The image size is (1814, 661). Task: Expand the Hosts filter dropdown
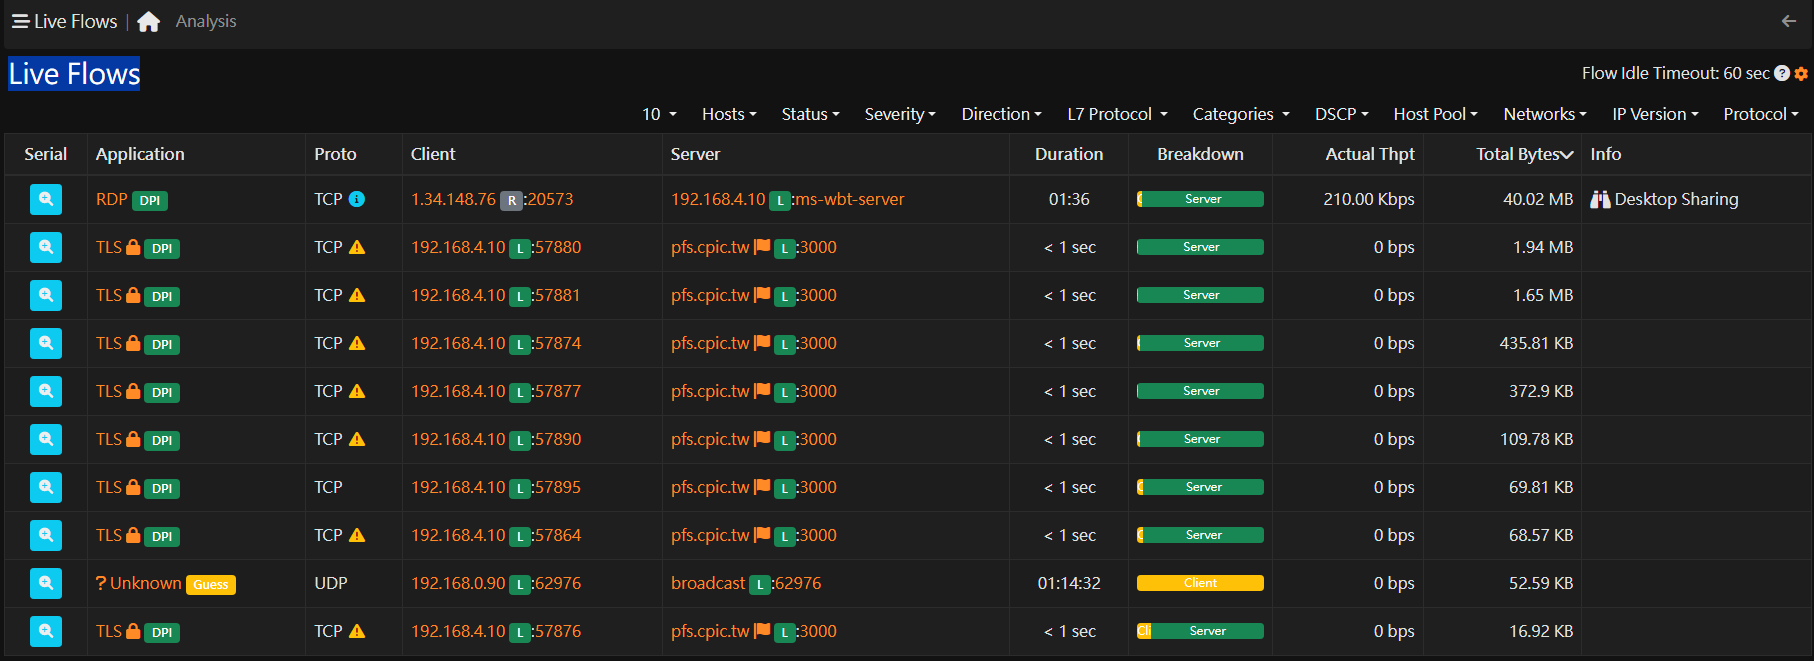[x=729, y=114]
